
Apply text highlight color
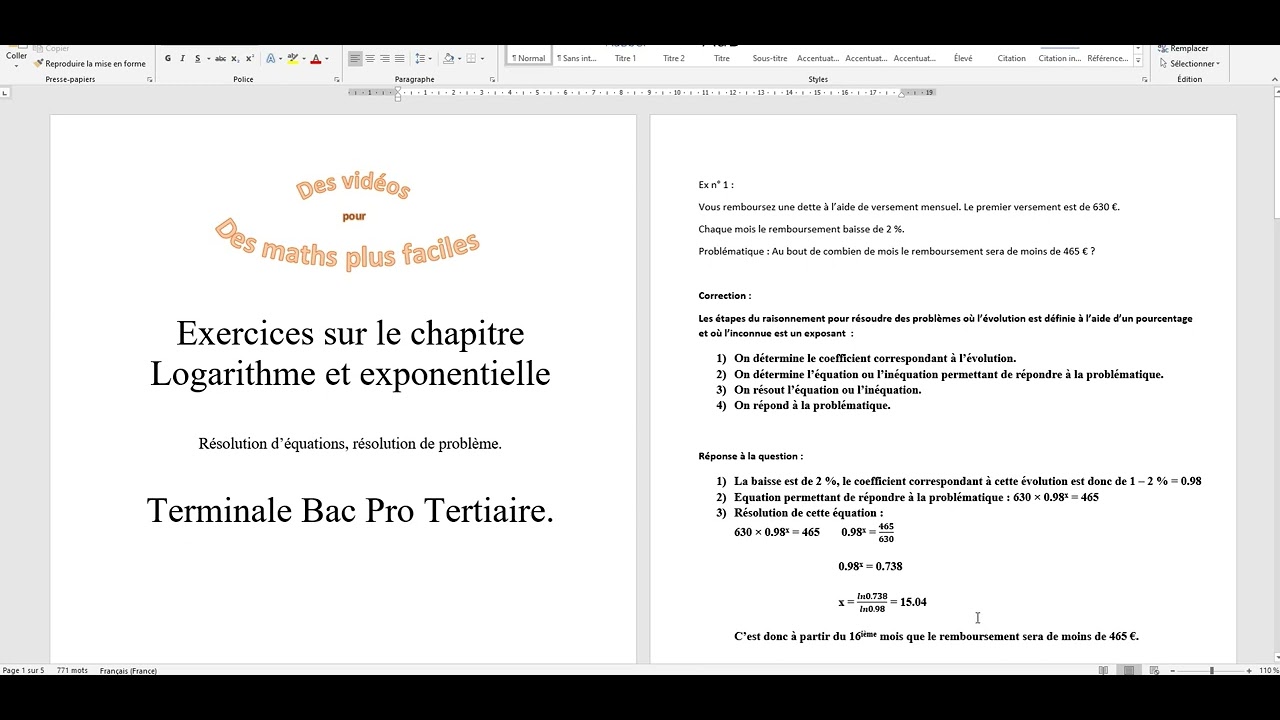[293, 59]
